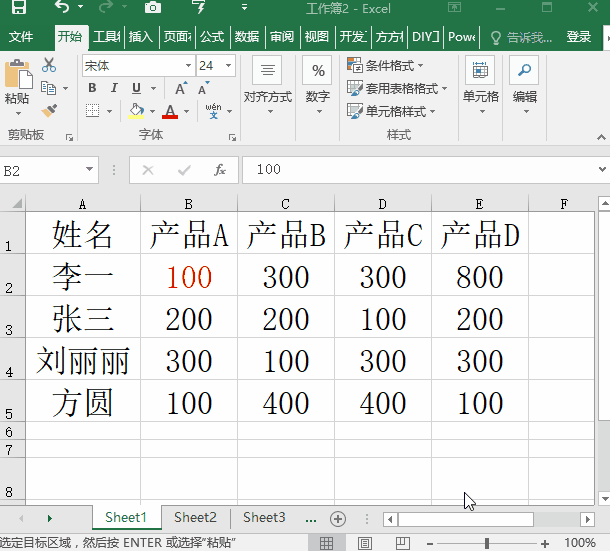Select cell E2 containing 800
Screen dimensions: 610x551
[x=480, y=275]
